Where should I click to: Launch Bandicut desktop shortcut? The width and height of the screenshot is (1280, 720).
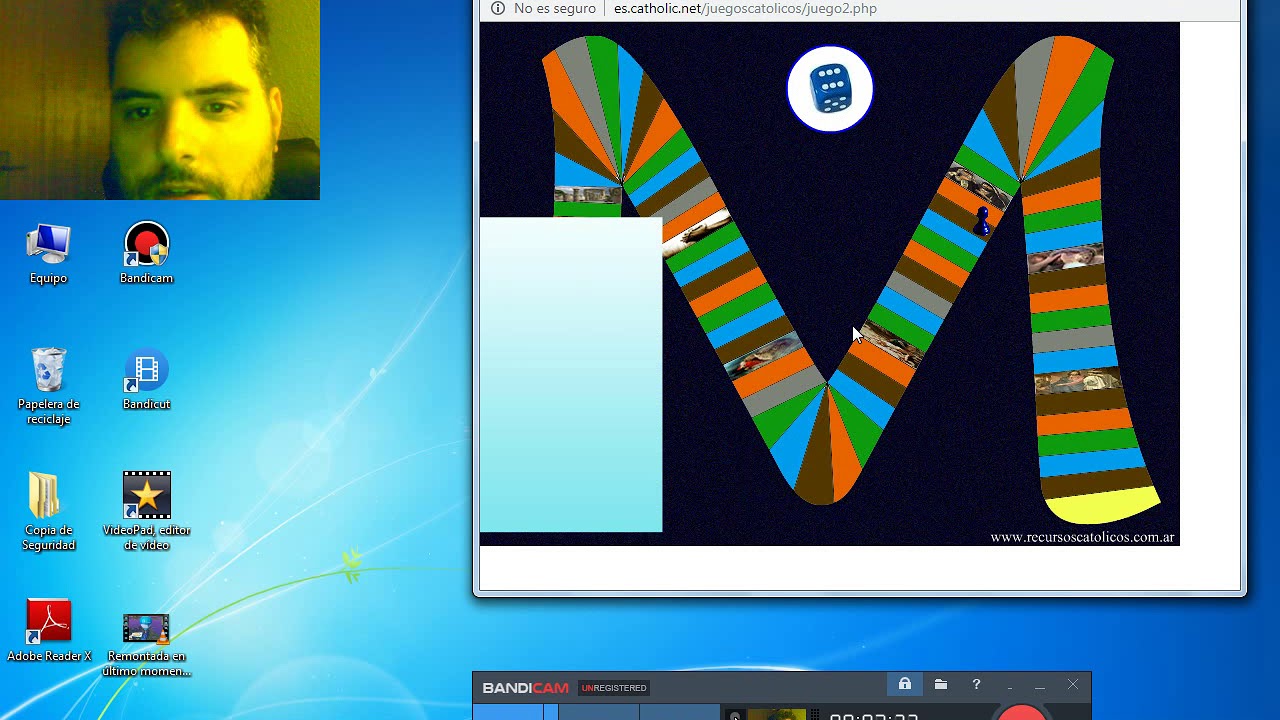pos(146,380)
